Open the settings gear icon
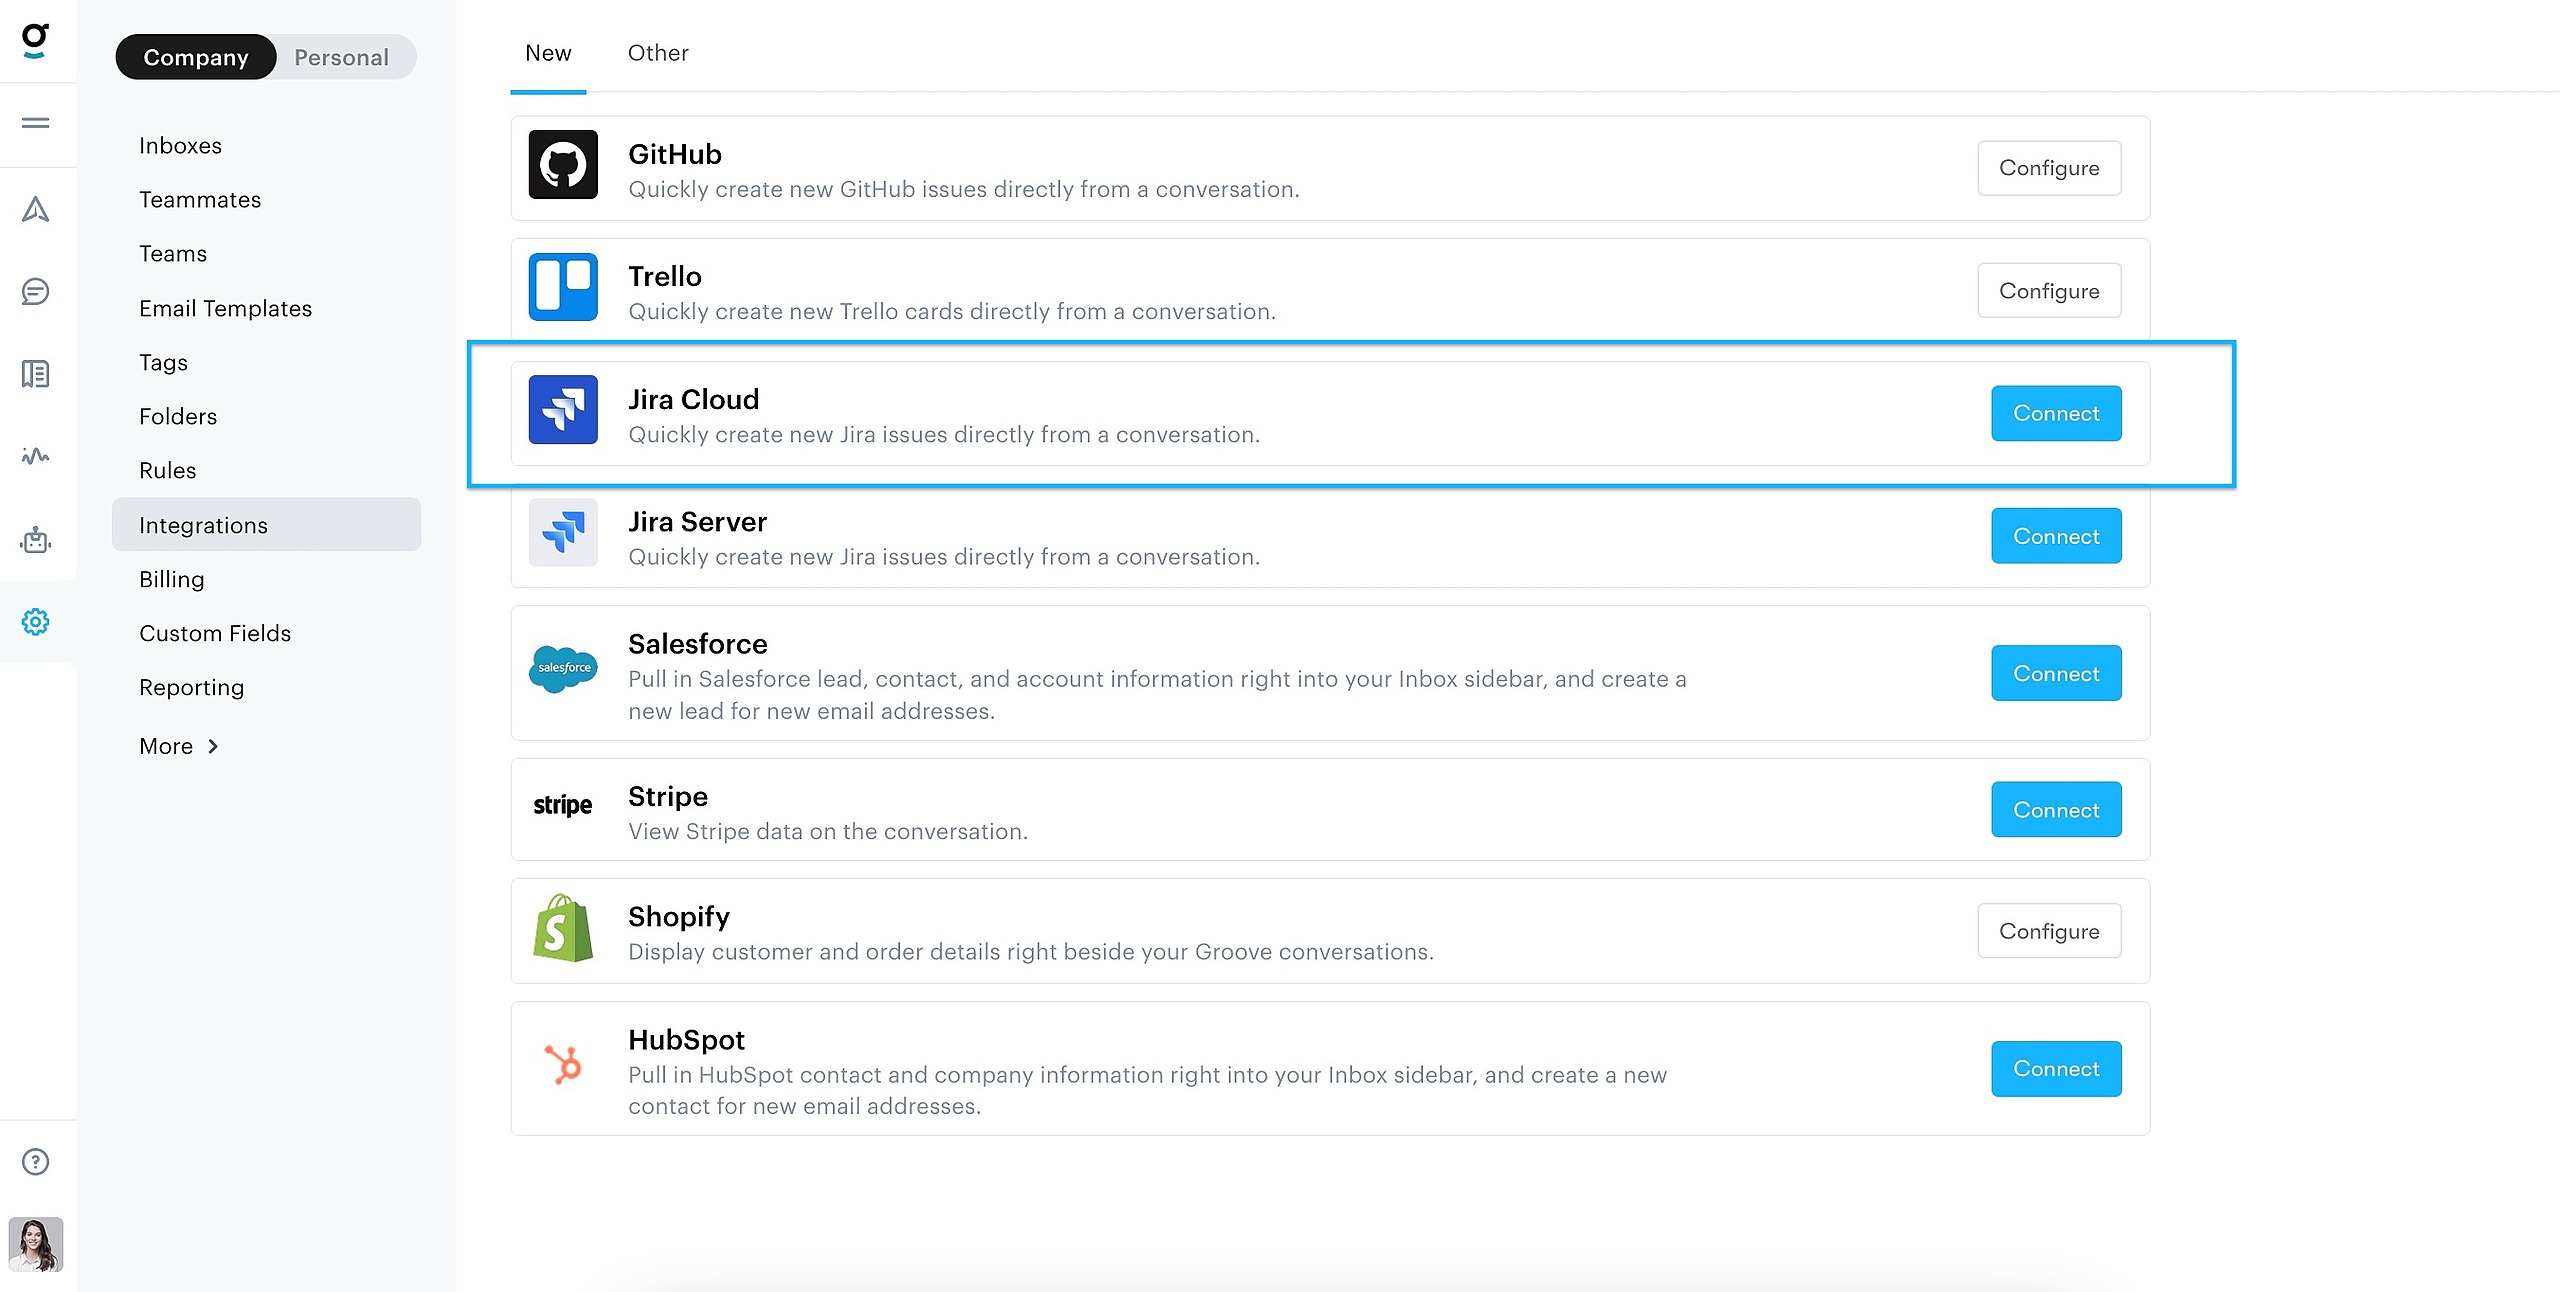 (36, 622)
